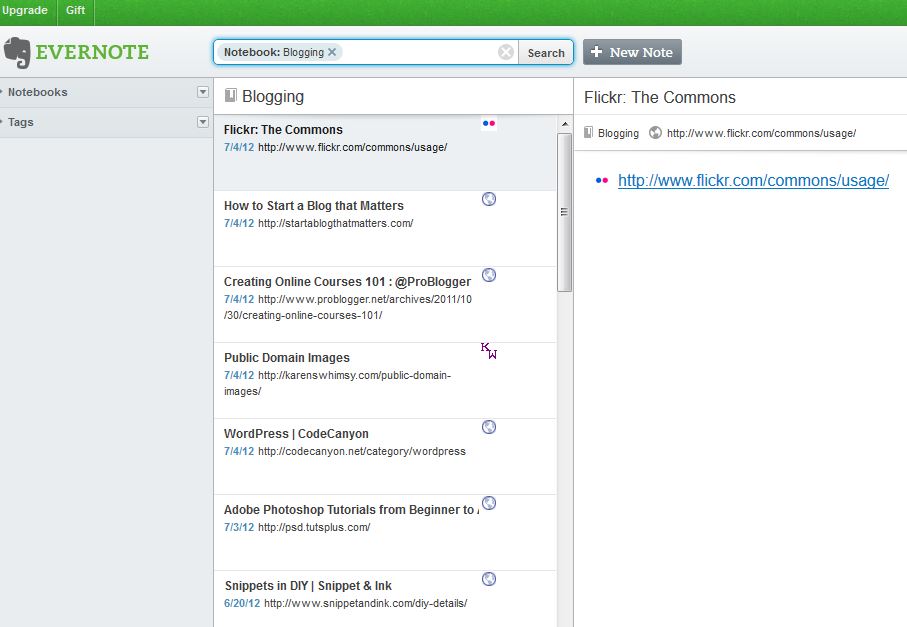Click the psd.tutsplus.com URL text
The height and width of the screenshot is (627, 907).
[314, 528]
